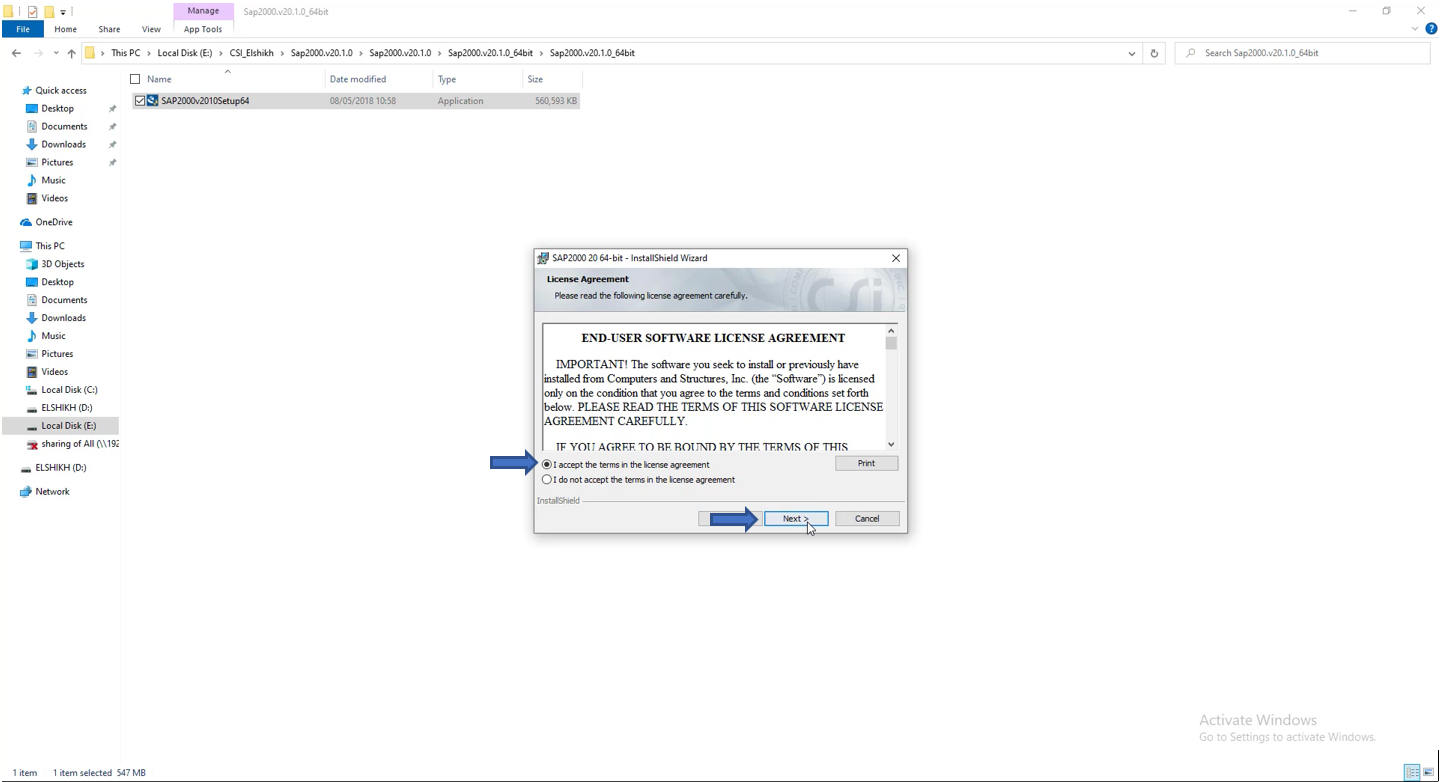Expand the chevron after This PC breadcrumb
This screenshot has width=1441, height=782.
pos(149,53)
